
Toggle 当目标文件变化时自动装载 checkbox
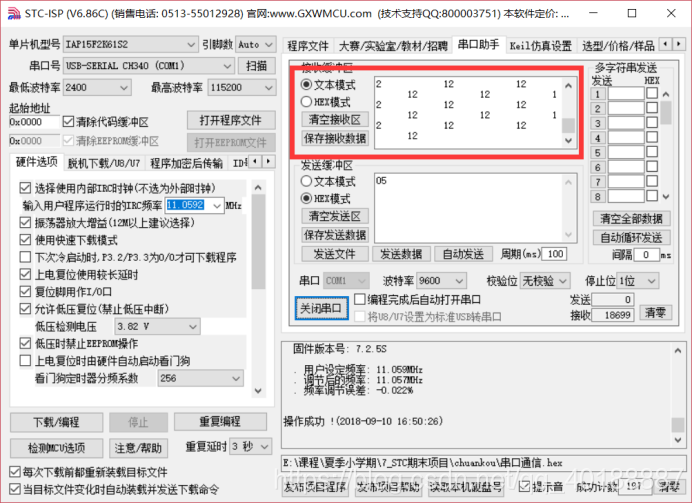click(x=15, y=489)
